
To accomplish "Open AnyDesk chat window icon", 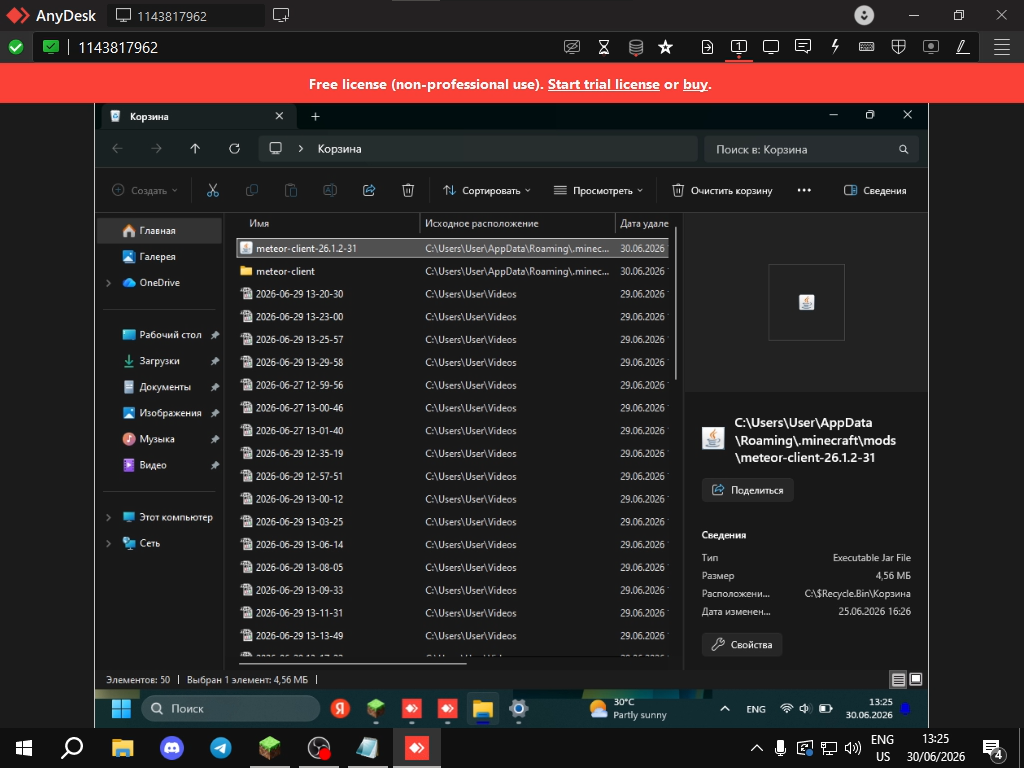I will pyautogui.click(x=803, y=47).
